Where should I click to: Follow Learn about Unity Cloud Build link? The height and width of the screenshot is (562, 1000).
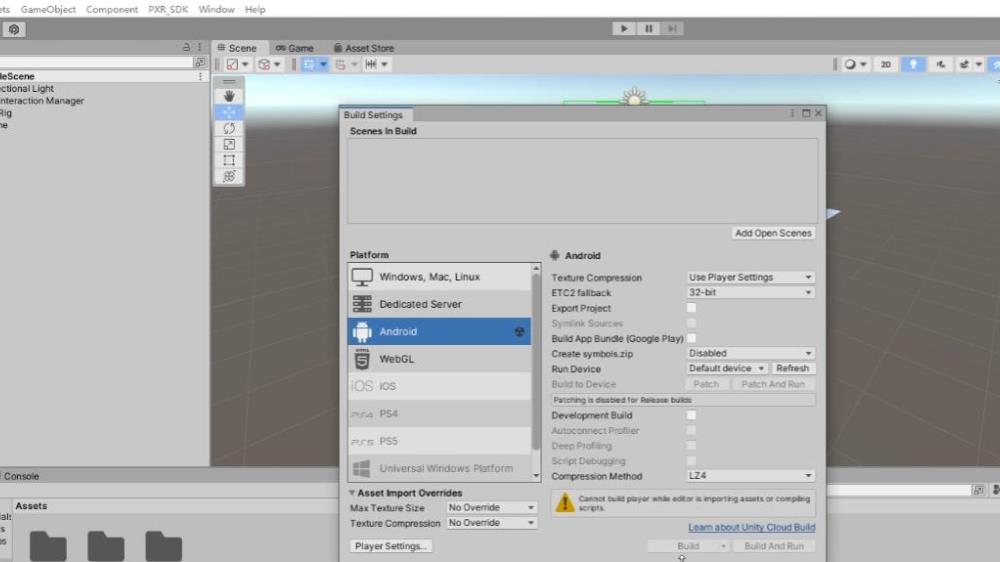coord(751,528)
